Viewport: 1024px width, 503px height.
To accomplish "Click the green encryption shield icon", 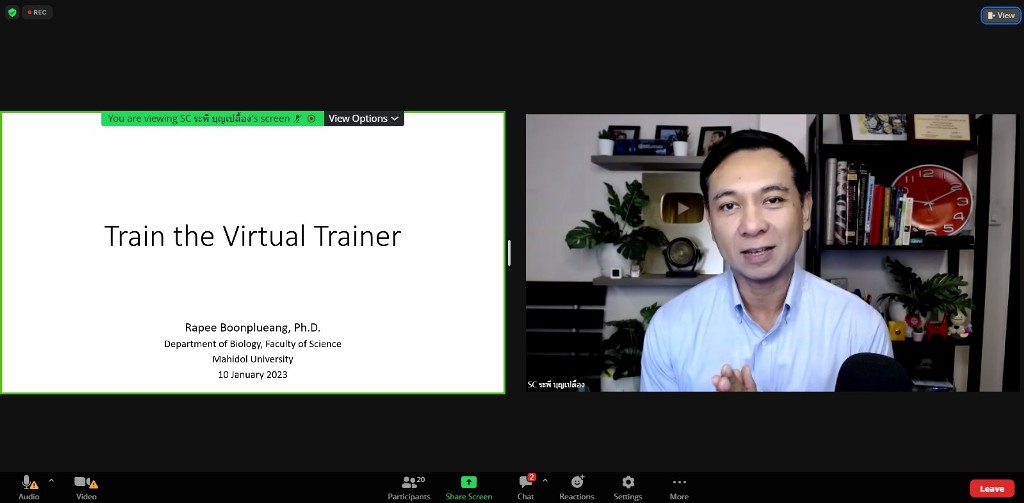I will pyautogui.click(x=12, y=13).
